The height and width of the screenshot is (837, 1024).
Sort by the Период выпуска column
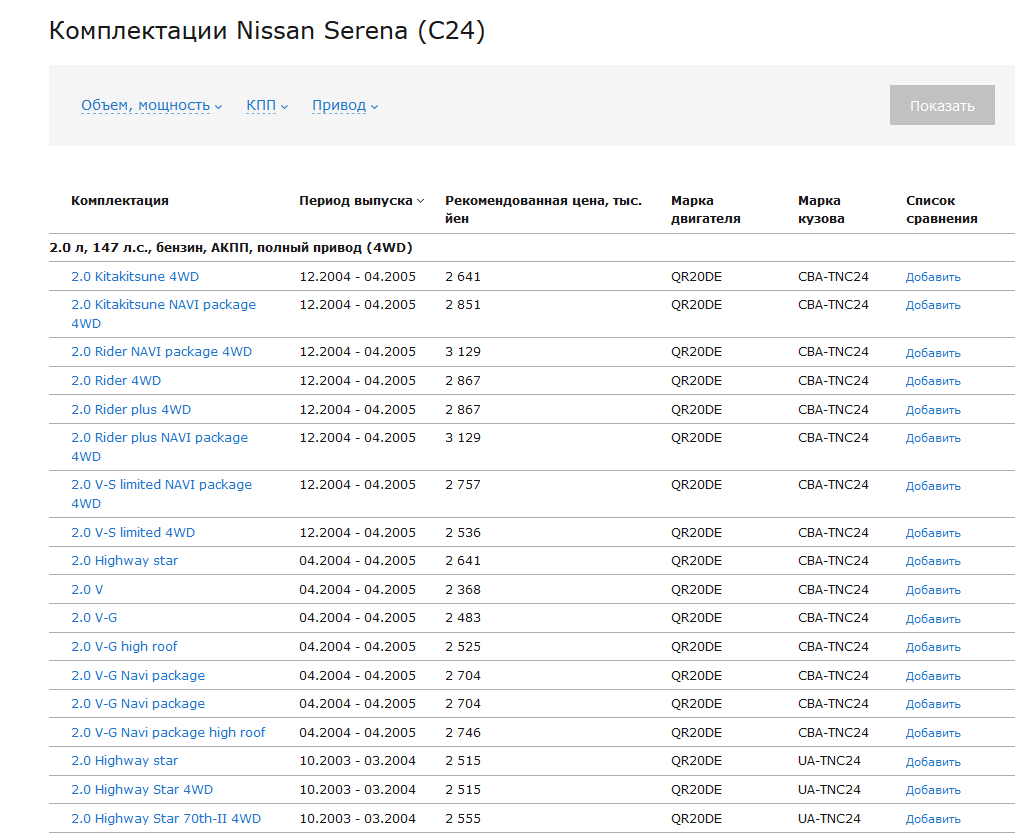pos(362,200)
